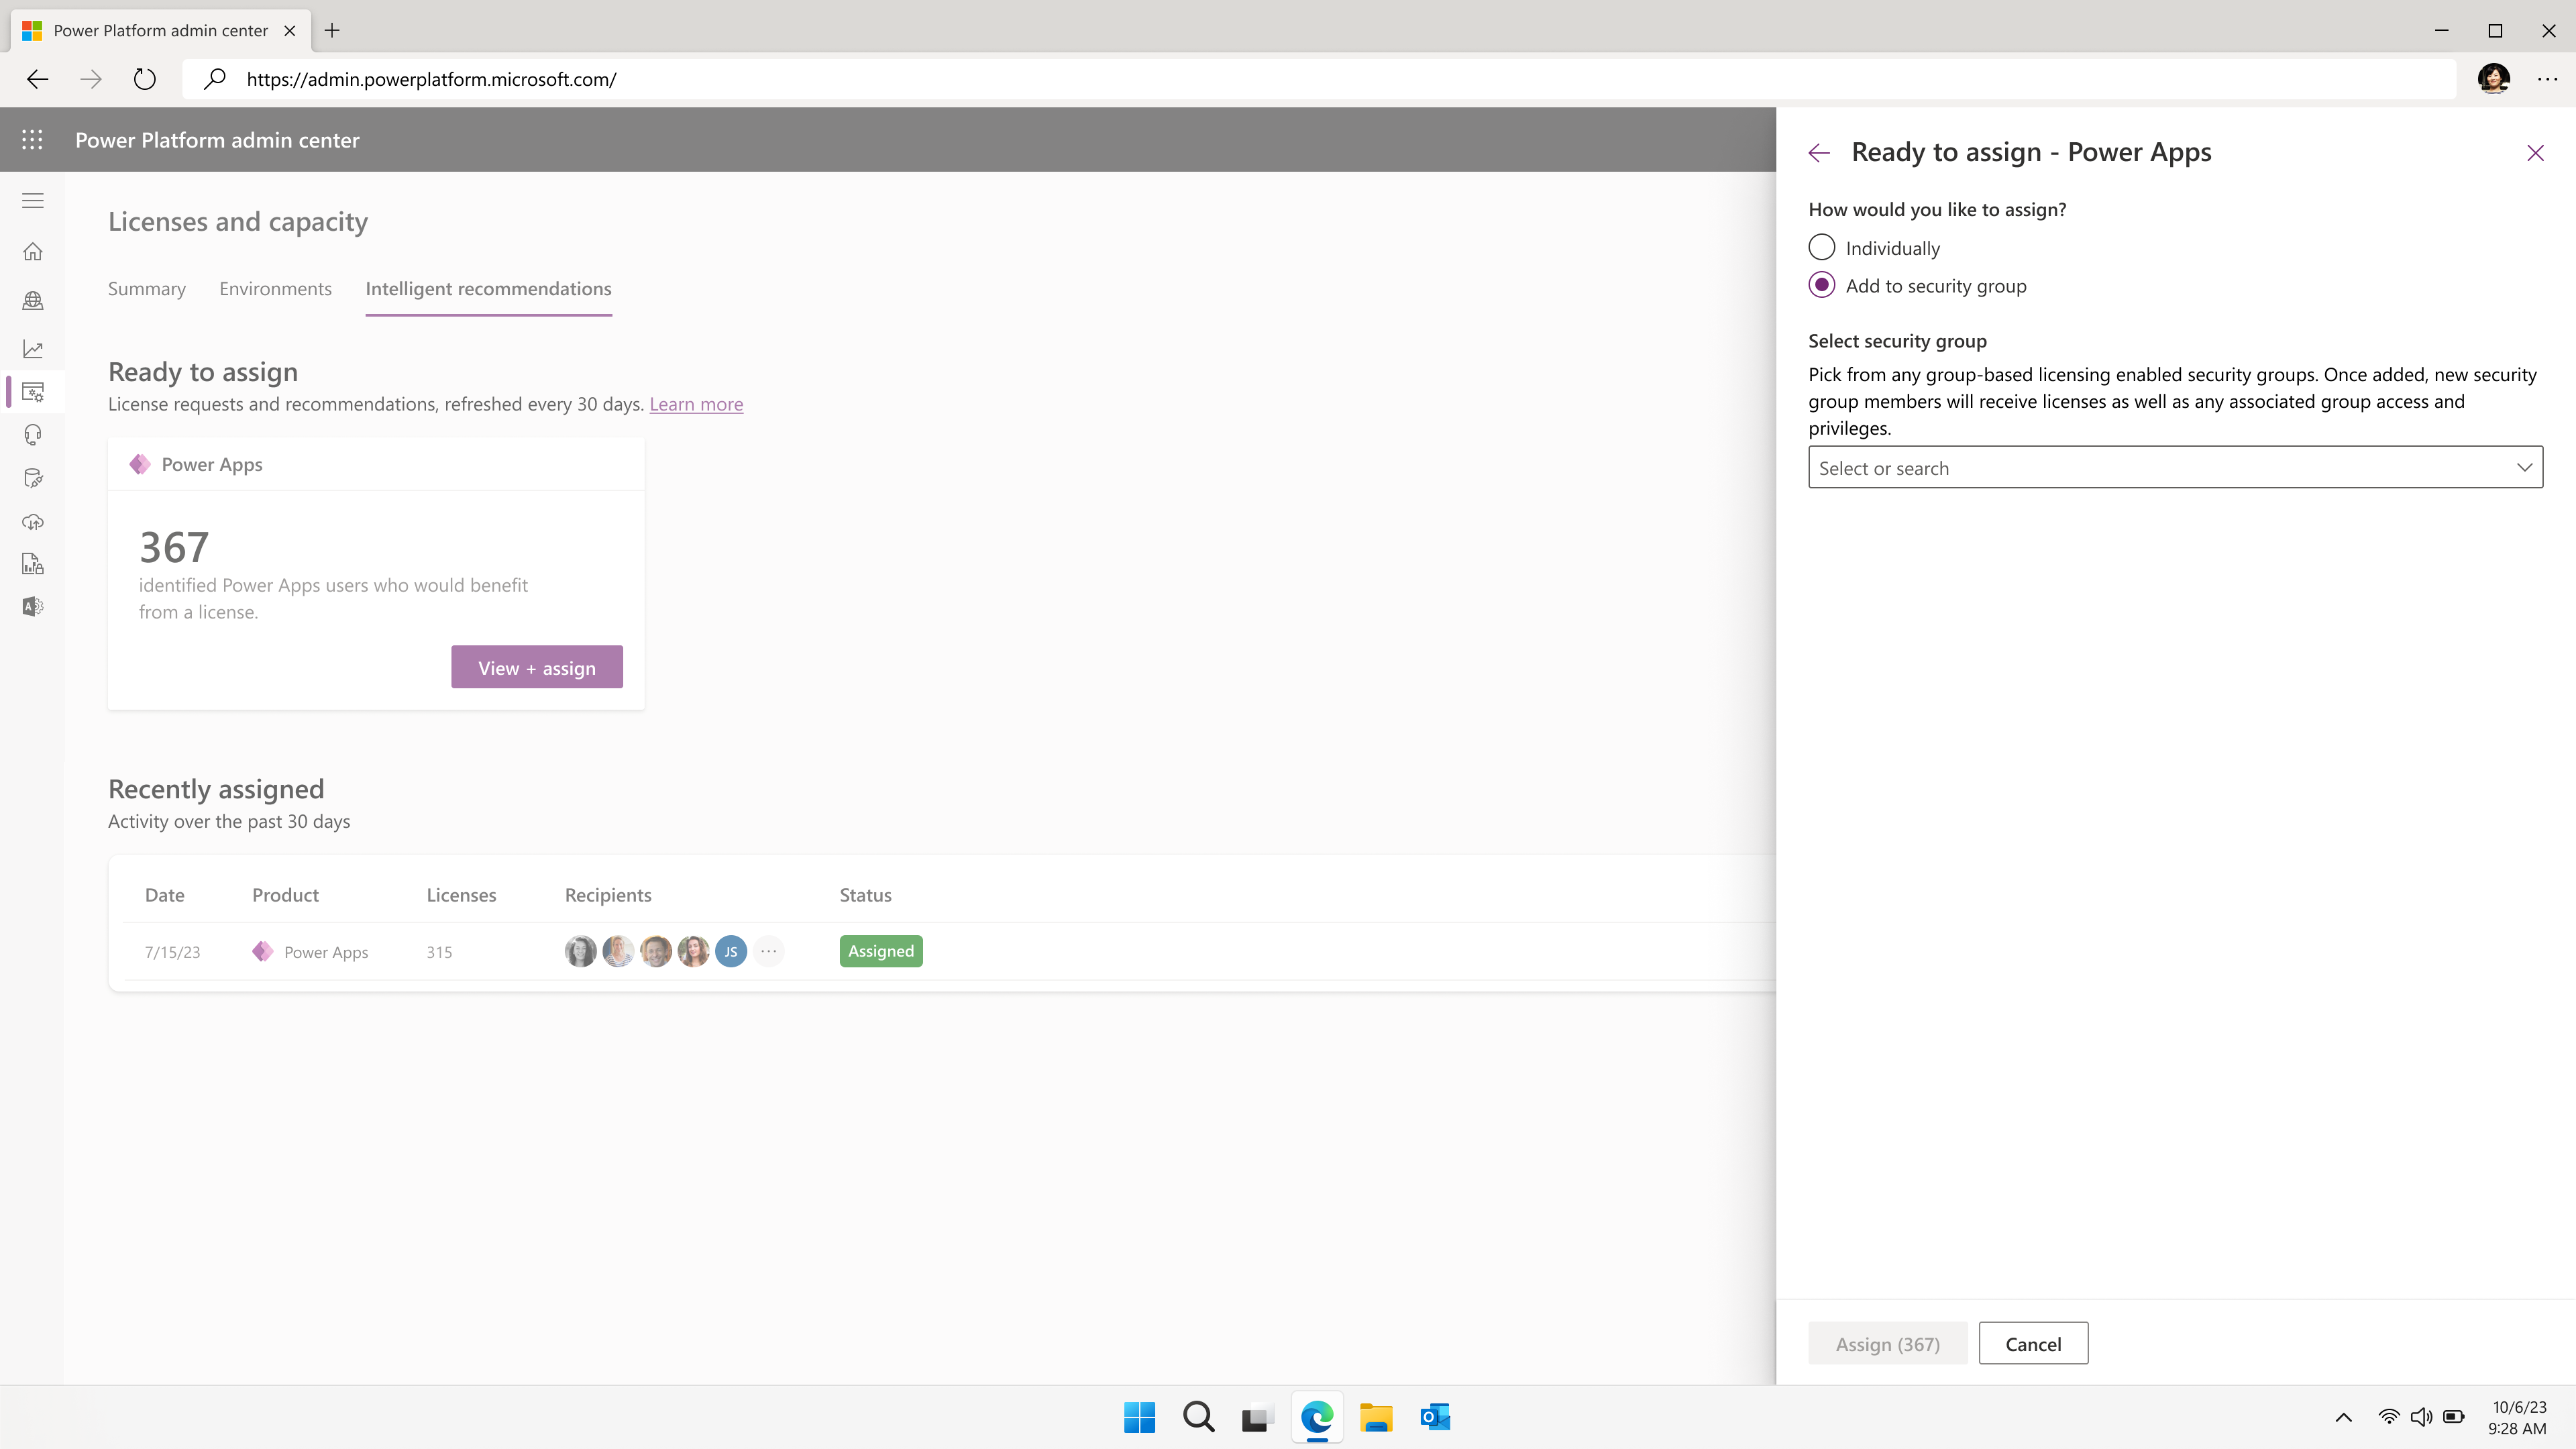This screenshot has height=1449, width=2576.
Task: Click the back arrow in assign panel
Action: click(x=1819, y=153)
